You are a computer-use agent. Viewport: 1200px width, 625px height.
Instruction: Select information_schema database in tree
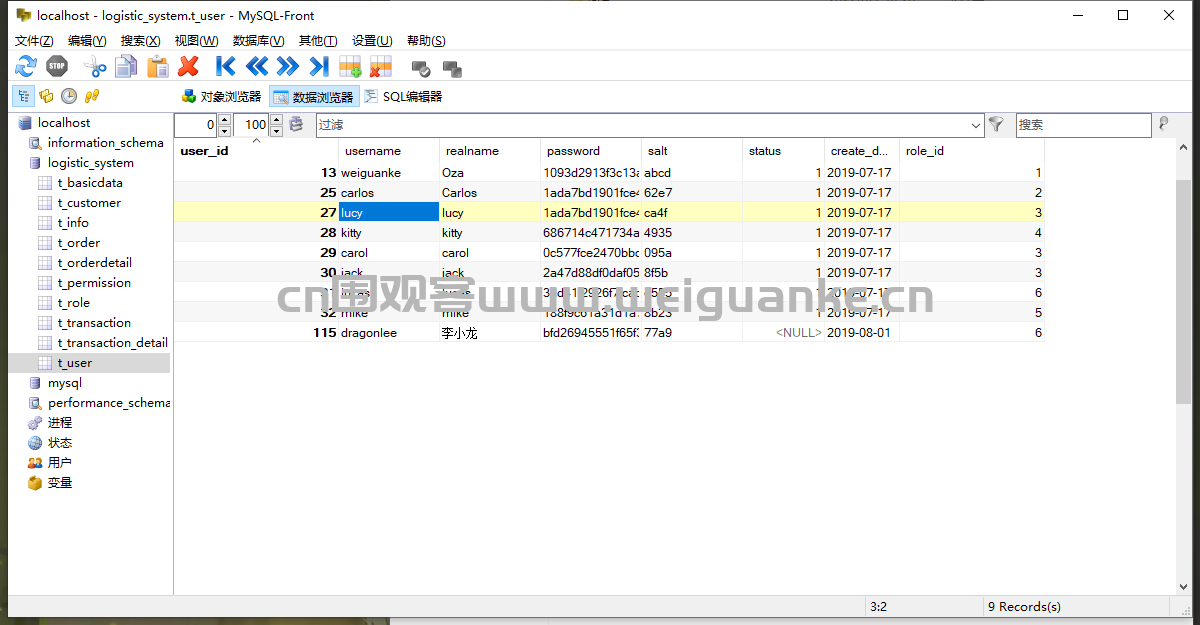coord(105,143)
